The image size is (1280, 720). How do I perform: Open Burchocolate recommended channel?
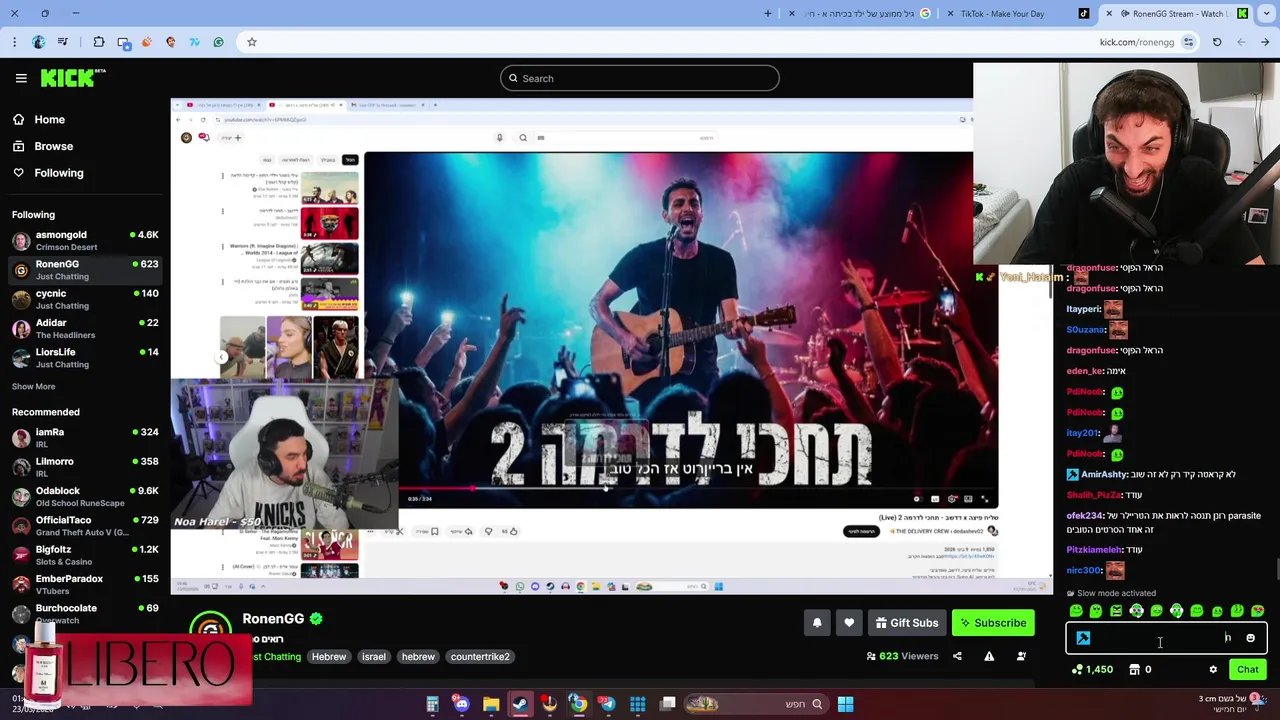[x=85, y=613]
